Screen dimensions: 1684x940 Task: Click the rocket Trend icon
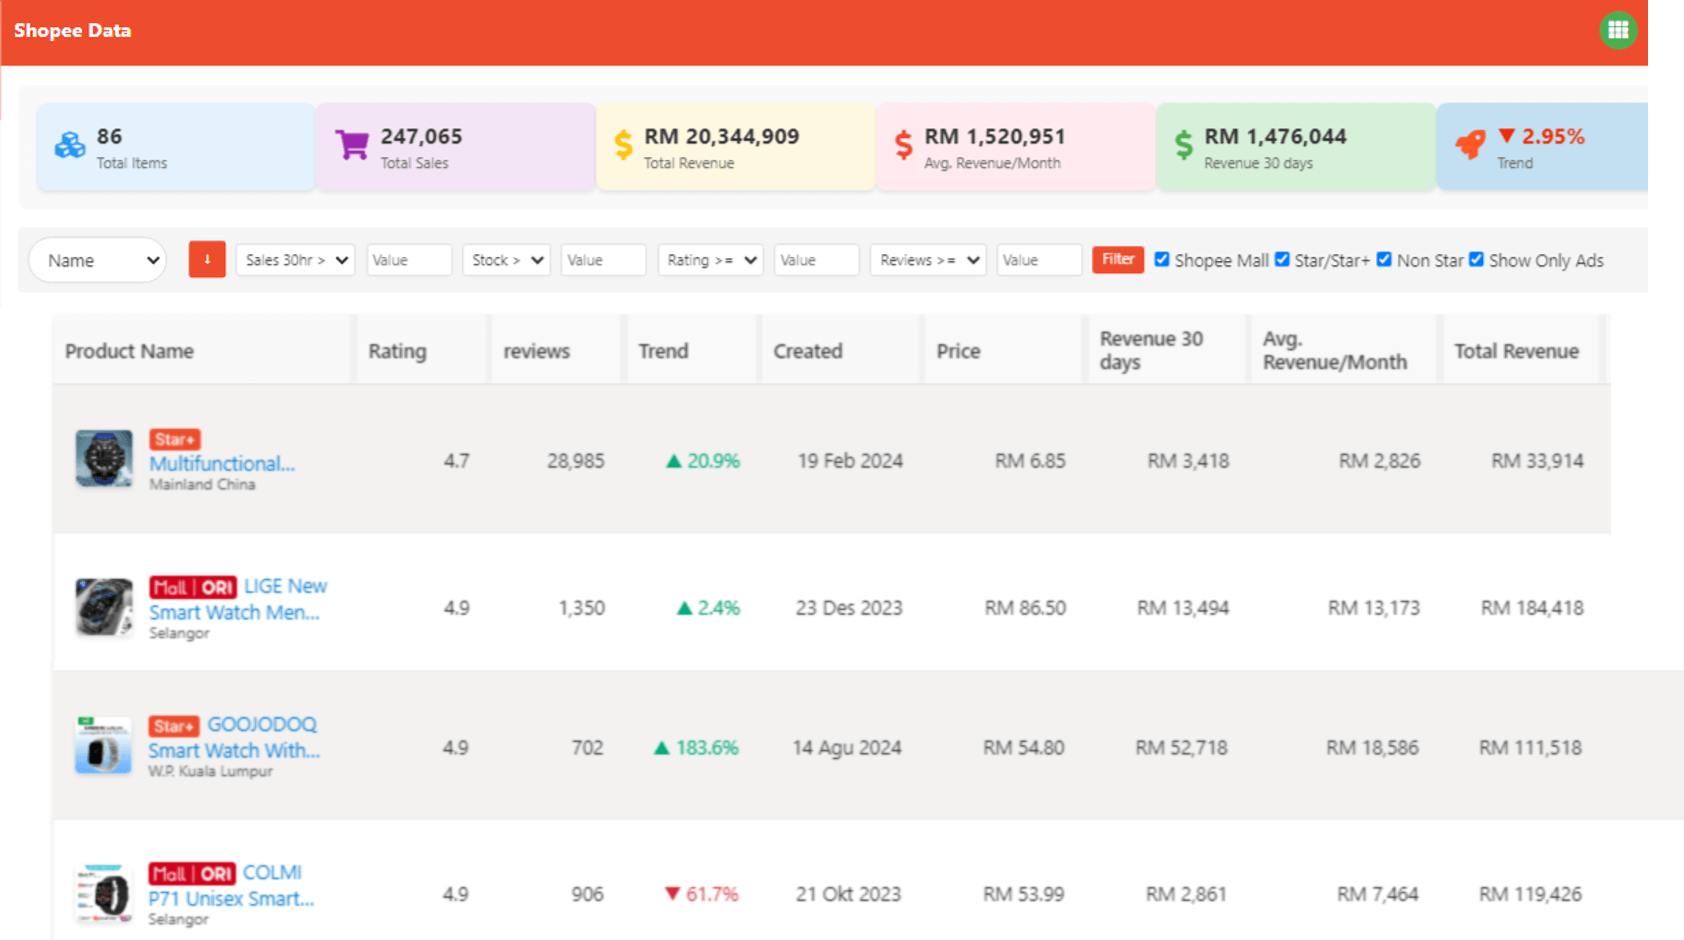click(x=1470, y=146)
